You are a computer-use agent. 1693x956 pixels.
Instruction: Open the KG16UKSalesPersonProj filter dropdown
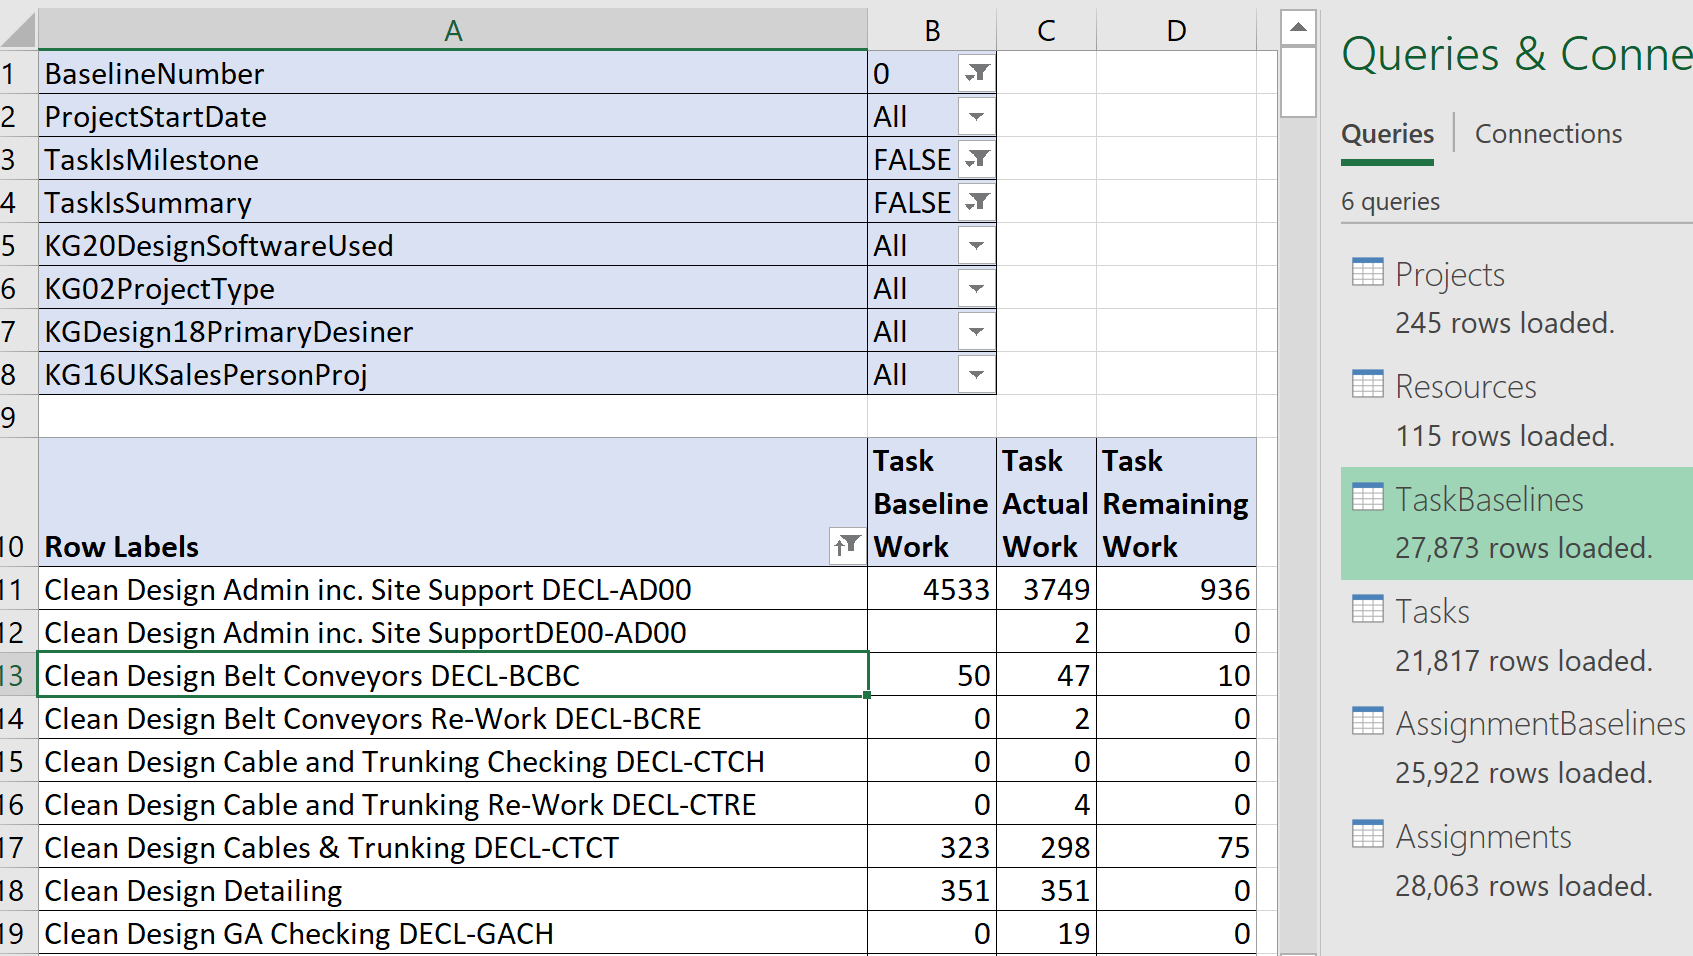click(x=976, y=374)
